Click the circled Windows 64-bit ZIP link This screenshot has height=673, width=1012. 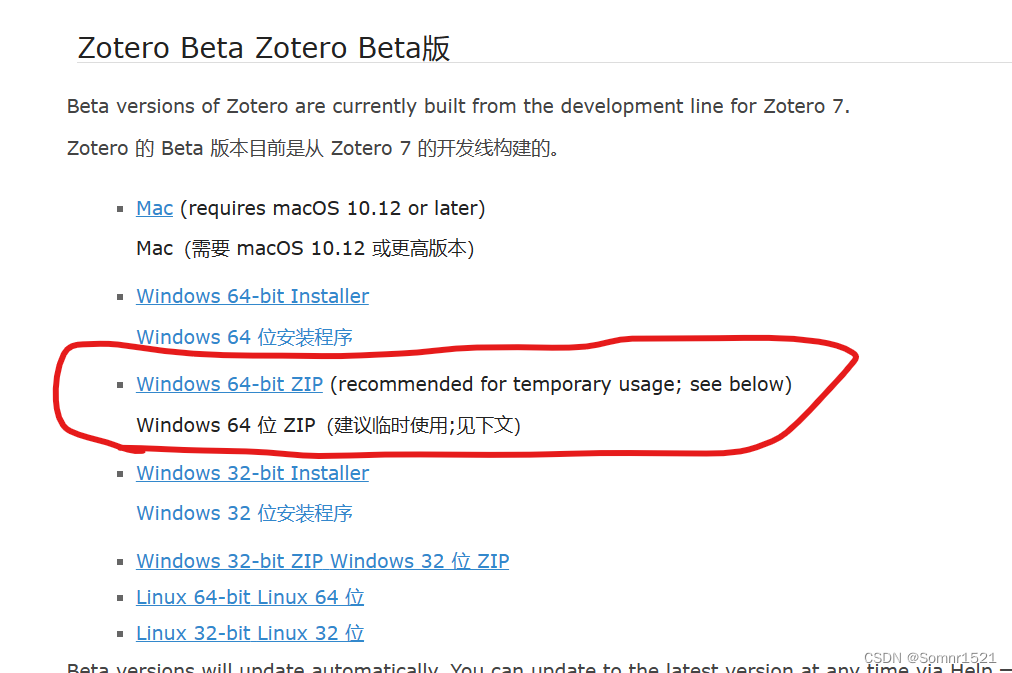pos(229,384)
